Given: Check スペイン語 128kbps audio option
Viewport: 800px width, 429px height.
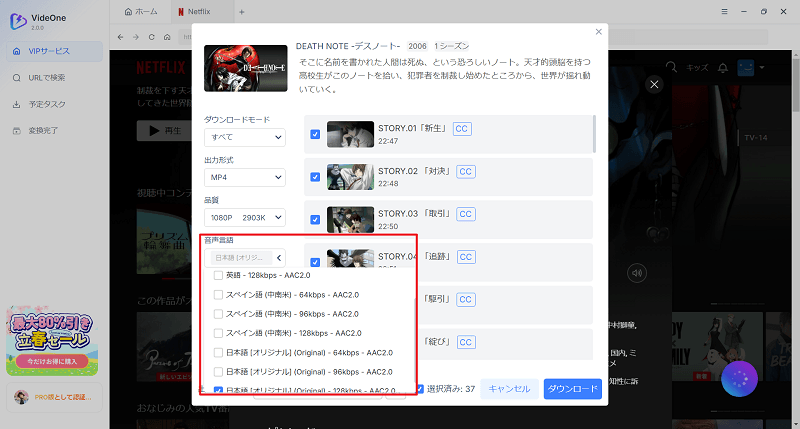Looking at the screenshot, I should [x=218, y=333].
